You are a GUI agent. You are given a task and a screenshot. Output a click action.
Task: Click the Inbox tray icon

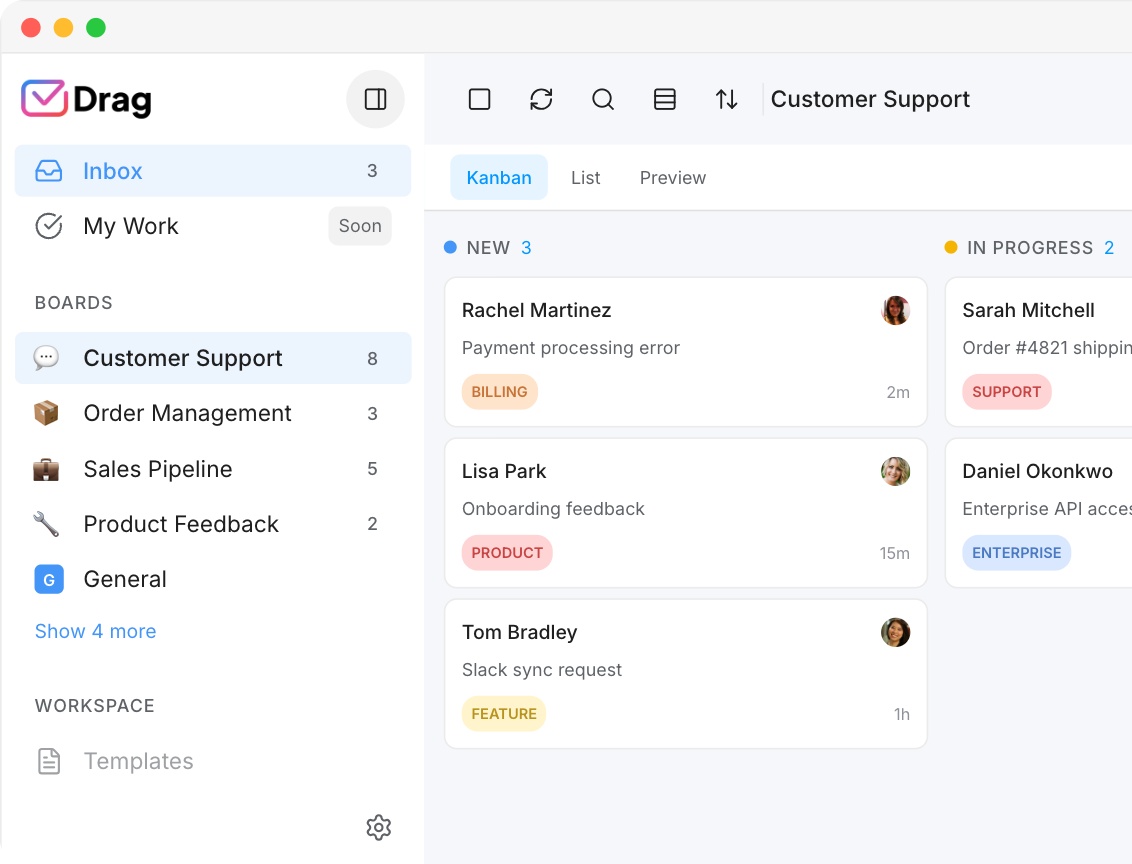coord(48,171)
